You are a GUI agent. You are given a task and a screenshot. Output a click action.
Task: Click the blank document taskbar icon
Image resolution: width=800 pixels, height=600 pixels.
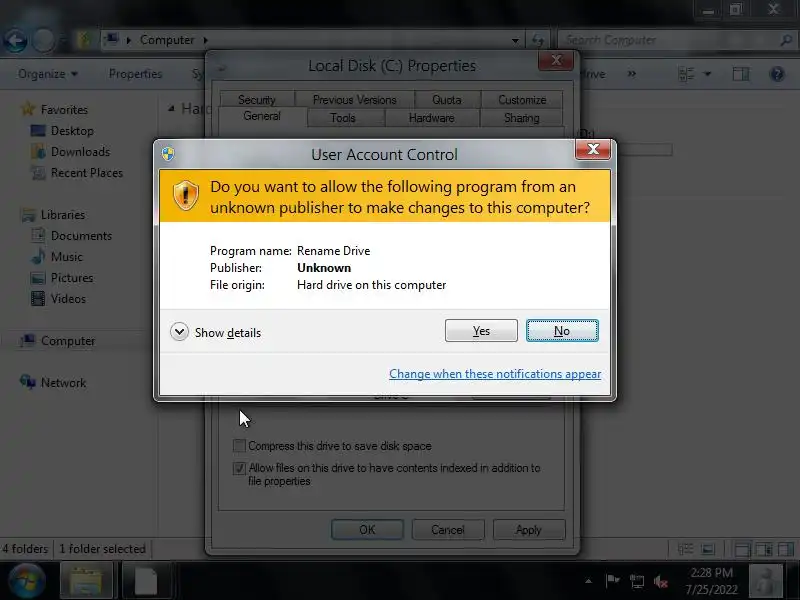[x=145, y=580]
